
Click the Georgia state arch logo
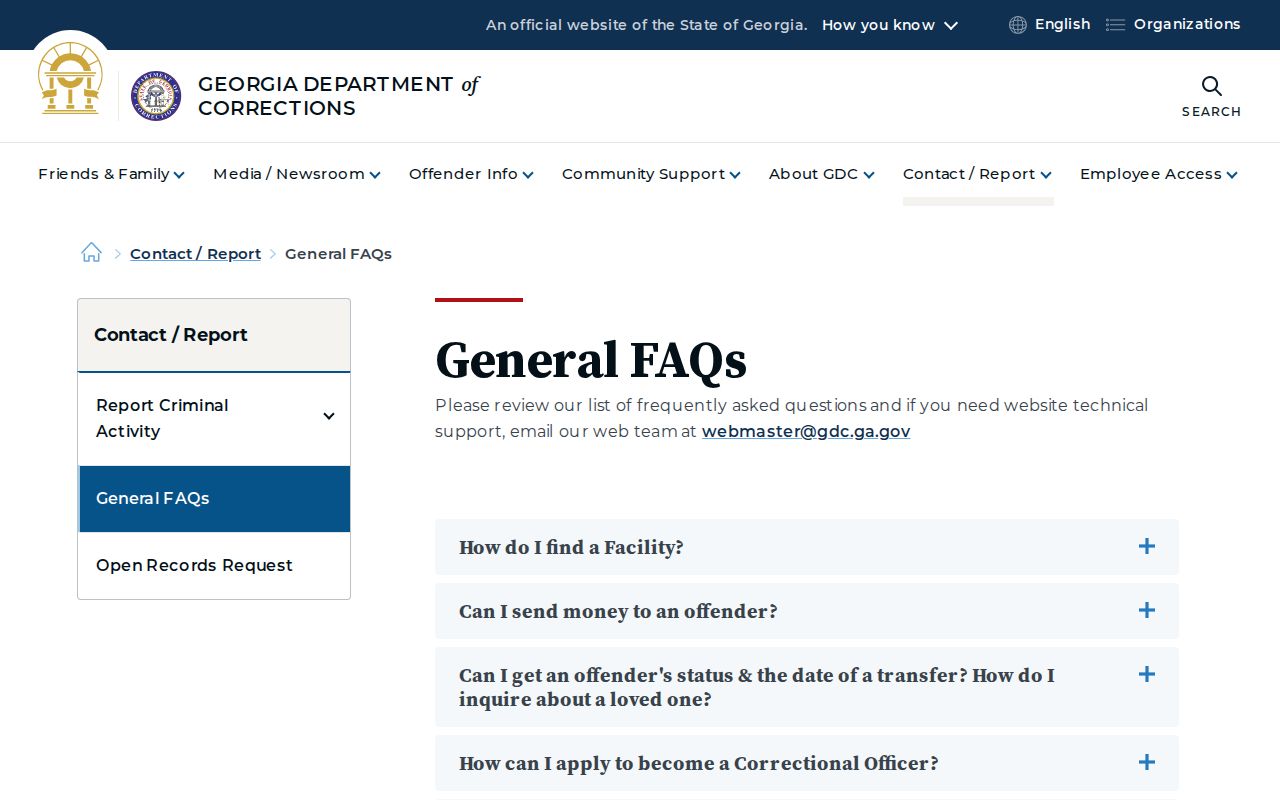70,78
